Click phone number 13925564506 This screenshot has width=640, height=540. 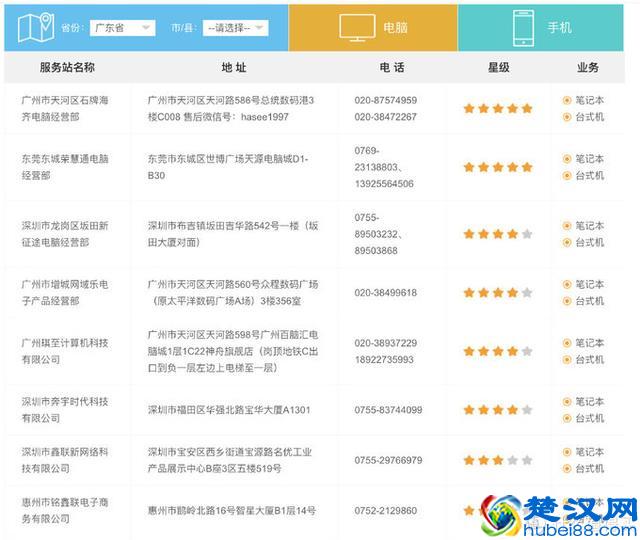coord(384,184)
